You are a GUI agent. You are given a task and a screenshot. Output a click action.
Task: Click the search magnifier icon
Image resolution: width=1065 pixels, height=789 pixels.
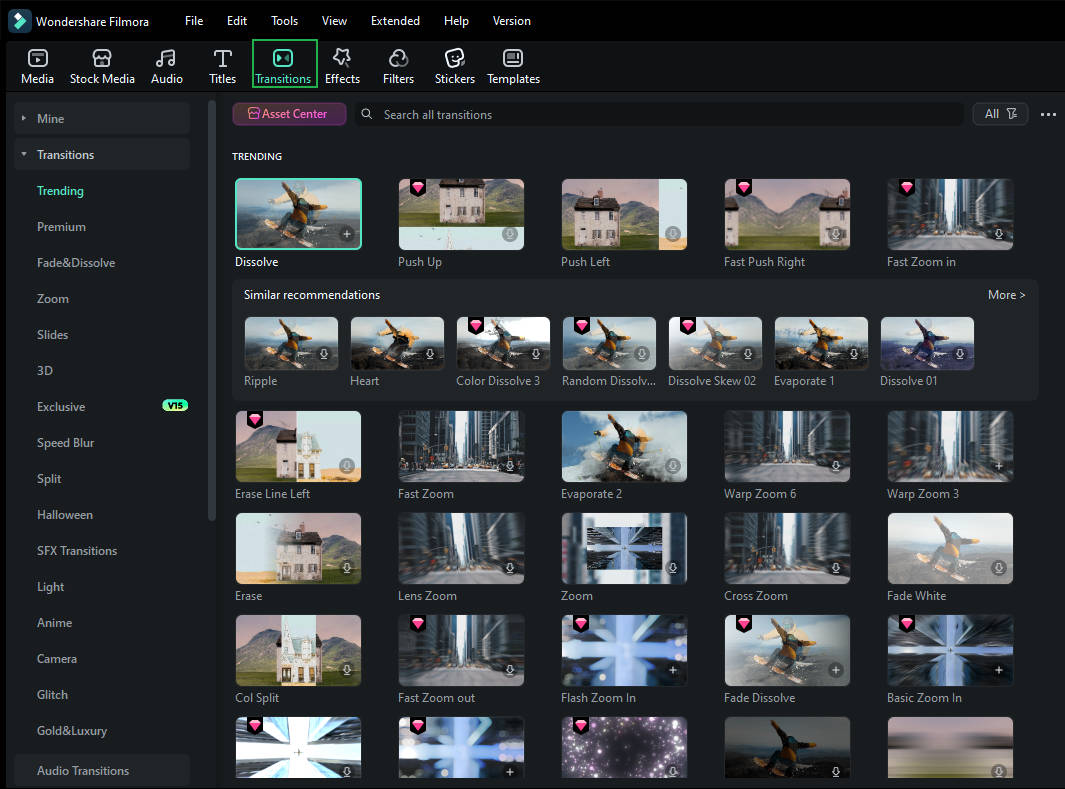(x=366, y=114)
